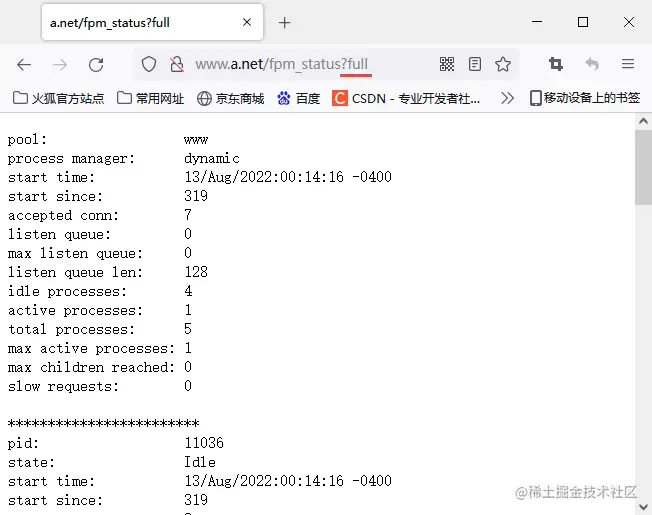The height and width of the screenshot is (515, 652).
Task: Open the Firefox hamburger menu
Action: pos(628,64)
